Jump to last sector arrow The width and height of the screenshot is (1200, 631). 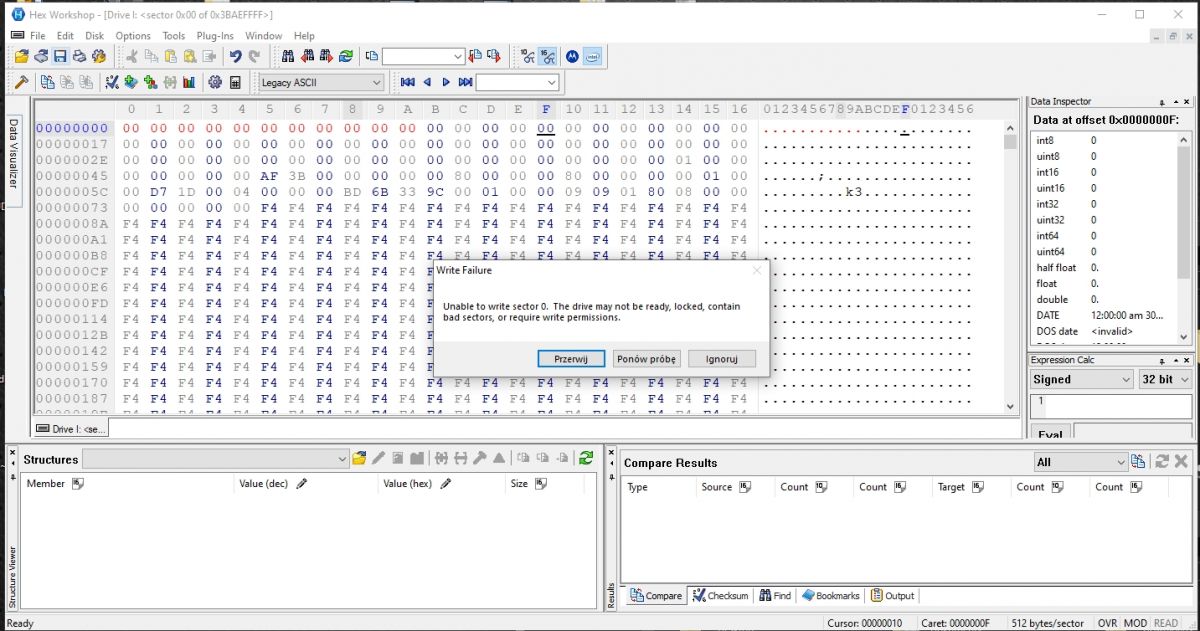tap(465, 82)
